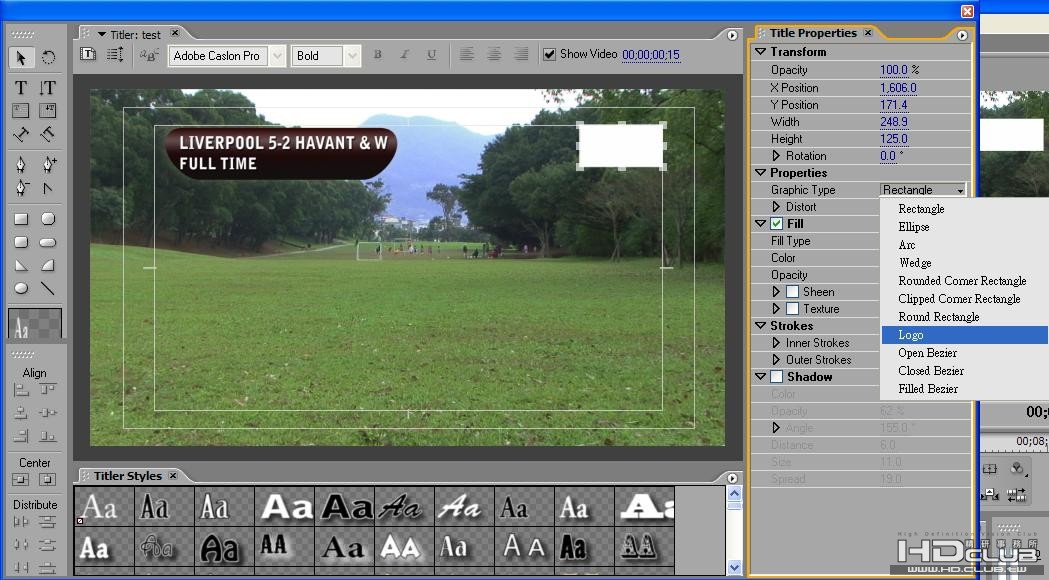Enable the Texture checkbox
Viewport: 1049px width, 580px height.
[x=792, y=308]
